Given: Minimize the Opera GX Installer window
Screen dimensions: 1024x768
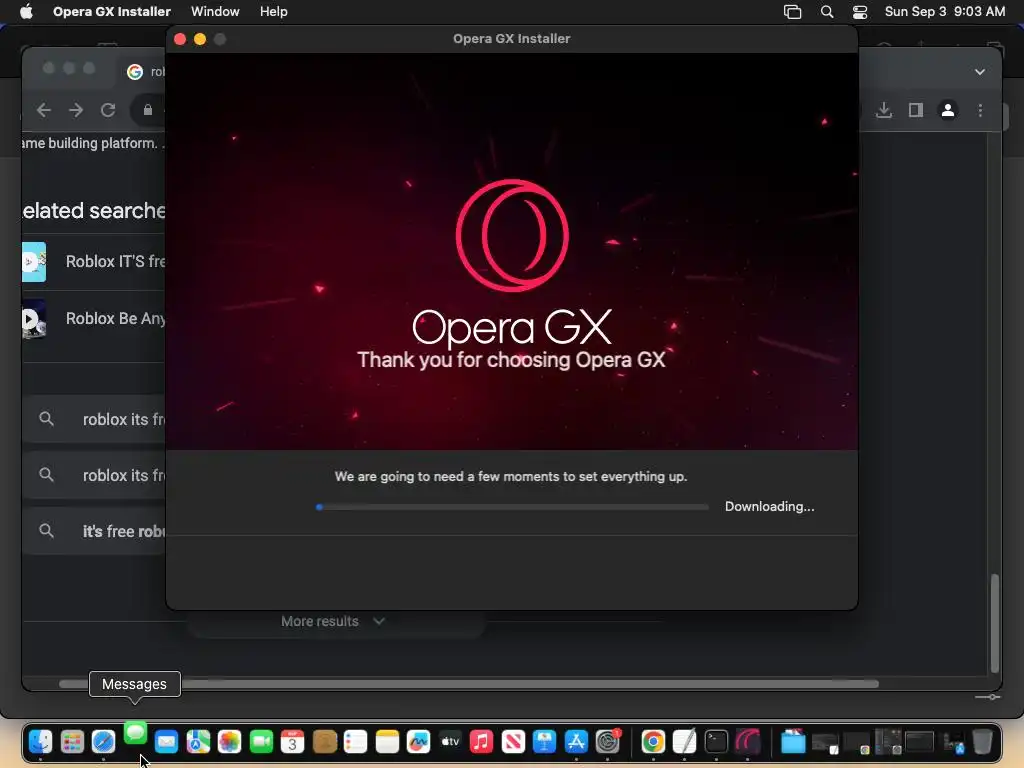Looking at the screenshot, I should coord(200,39).
